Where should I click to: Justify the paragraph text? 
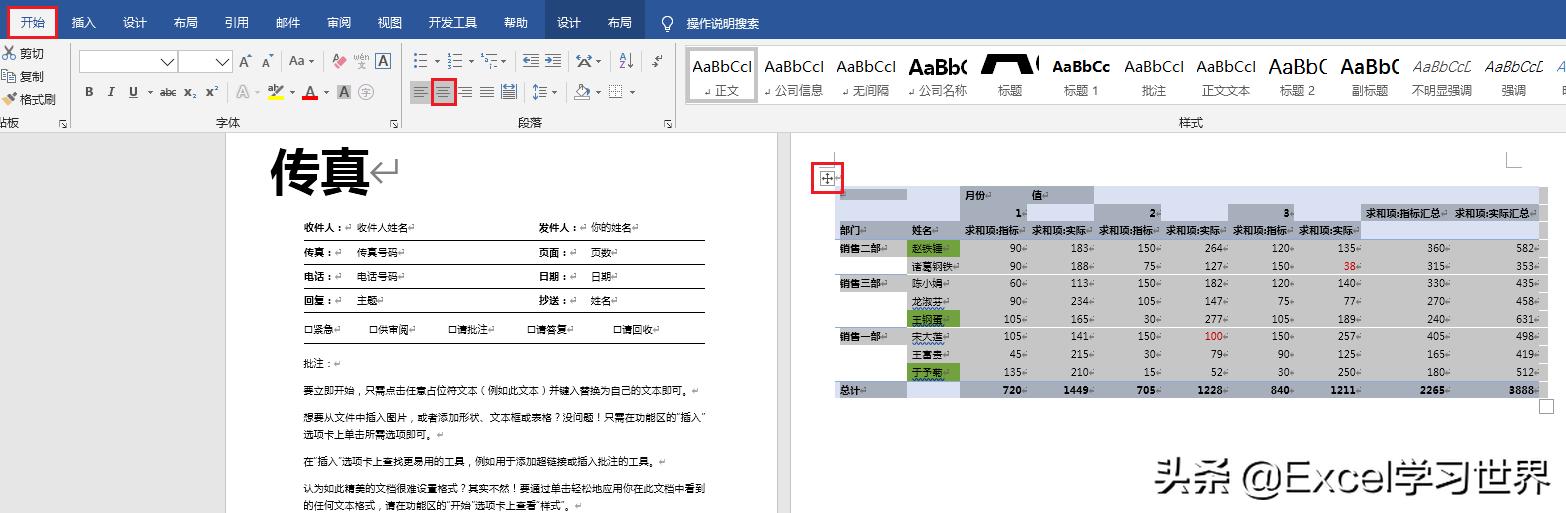tap(487, 92)
